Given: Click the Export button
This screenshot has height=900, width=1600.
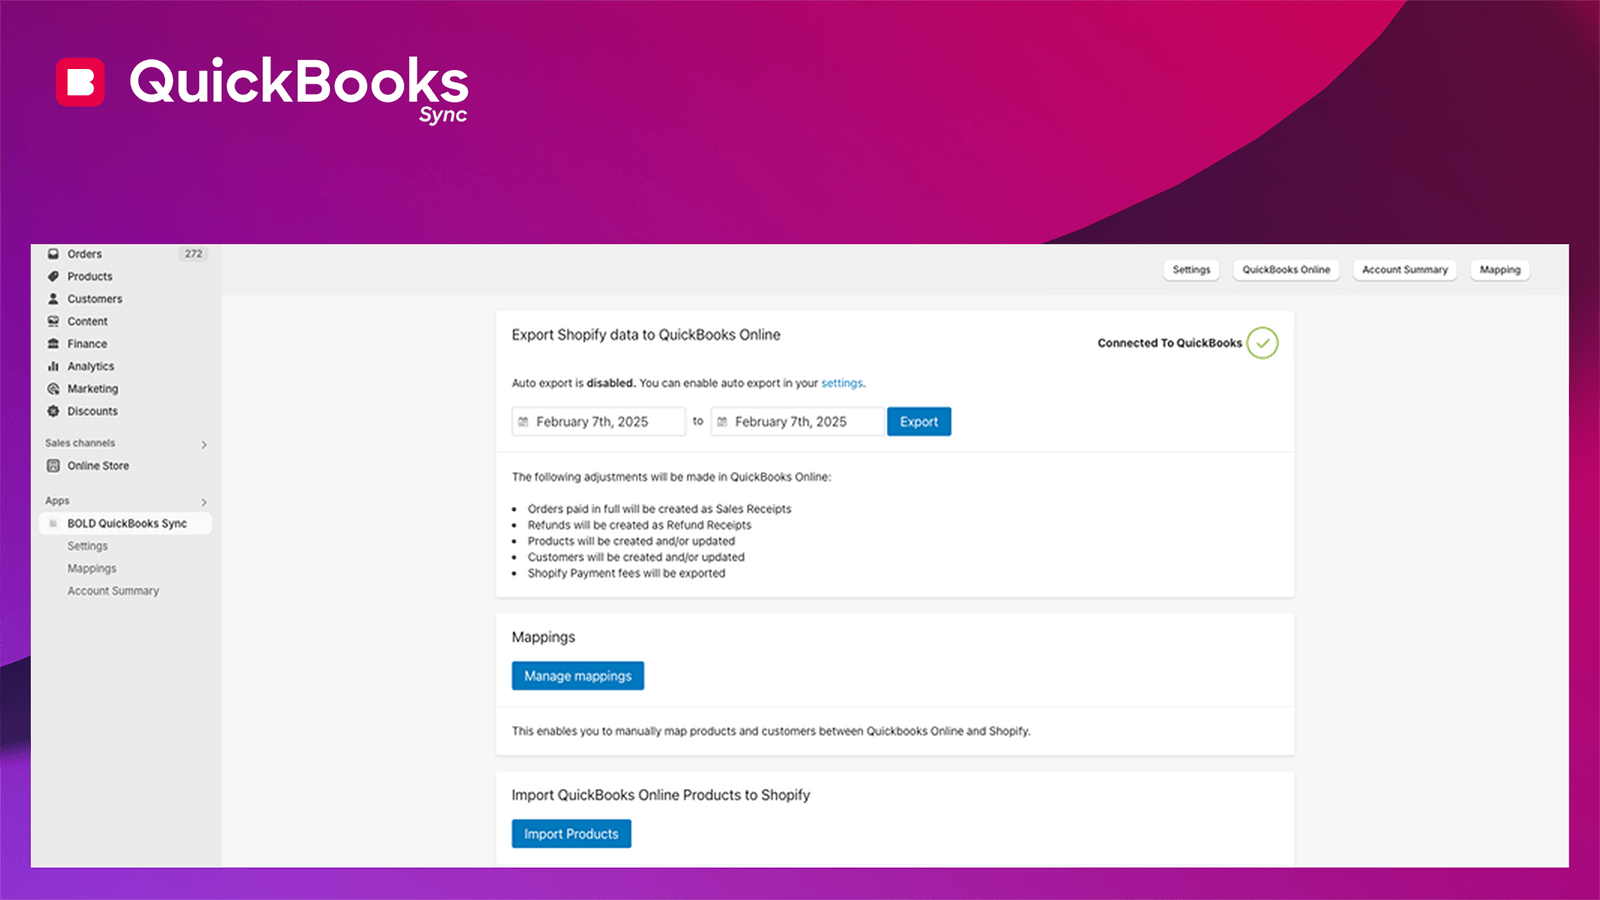Looking at the screenshot, I should pyautogui.click(x=918, y=421).
